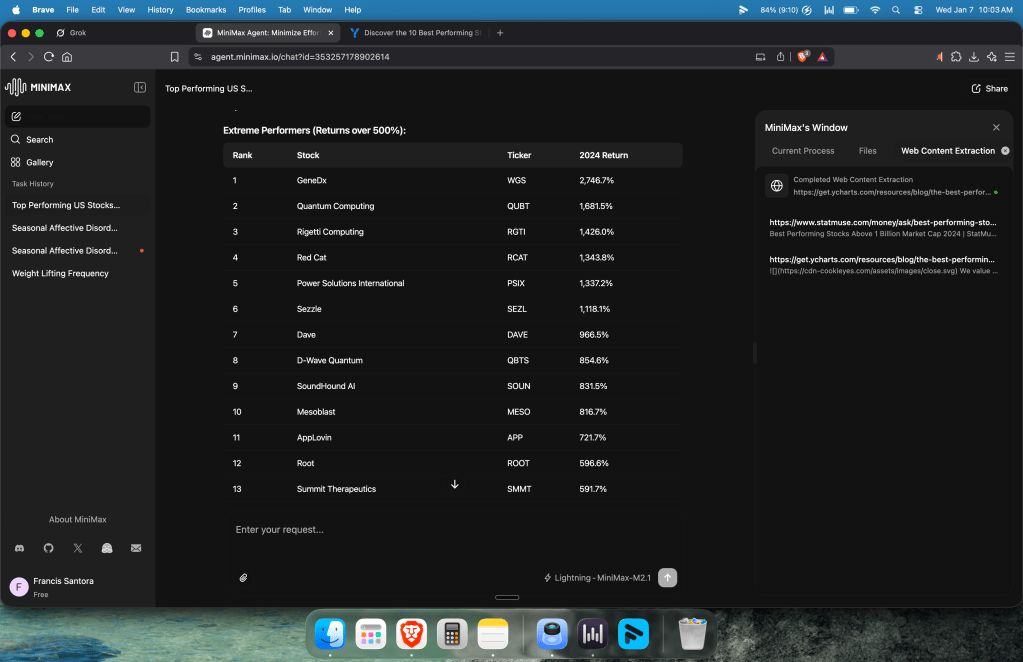This screenshot has width=1023, height=662.
Task: Click the email envelope icon
Action: click(x=136, y=548)
